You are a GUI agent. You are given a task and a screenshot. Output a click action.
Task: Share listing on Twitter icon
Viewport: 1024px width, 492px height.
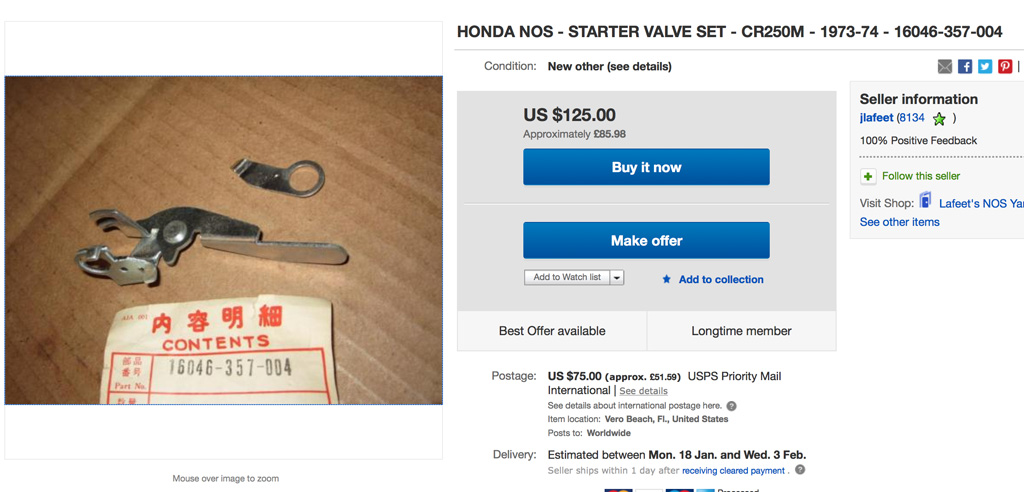pos(985,66)
